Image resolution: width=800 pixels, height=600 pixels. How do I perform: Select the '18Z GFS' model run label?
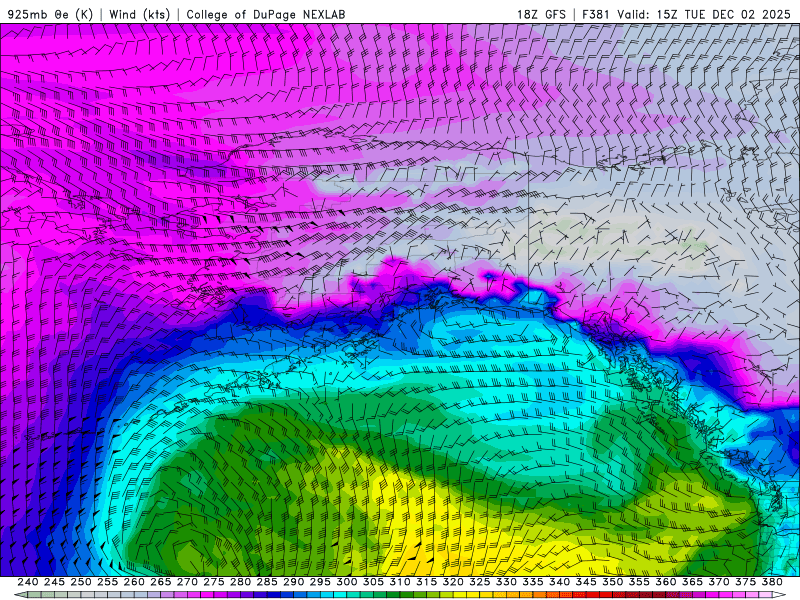tap(541, 14)
